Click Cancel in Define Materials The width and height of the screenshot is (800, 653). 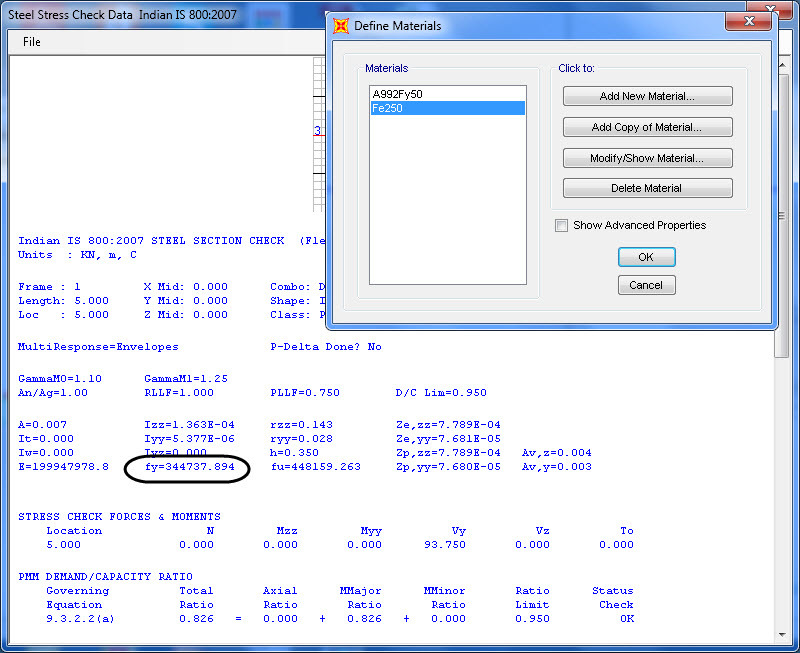646,285
